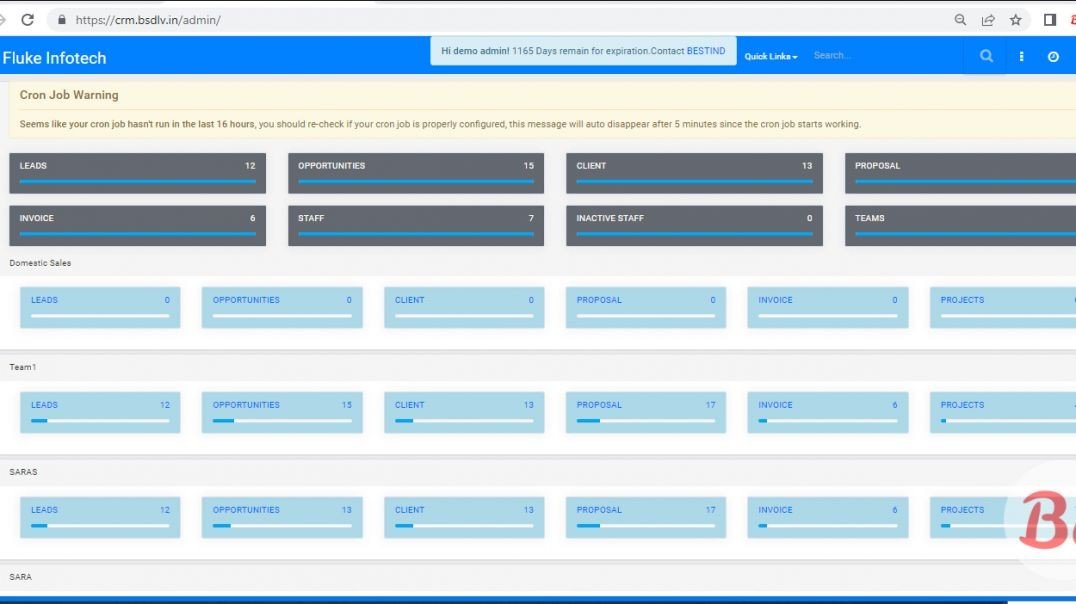Click the share icon in the address bar

(x=988, y=19)
